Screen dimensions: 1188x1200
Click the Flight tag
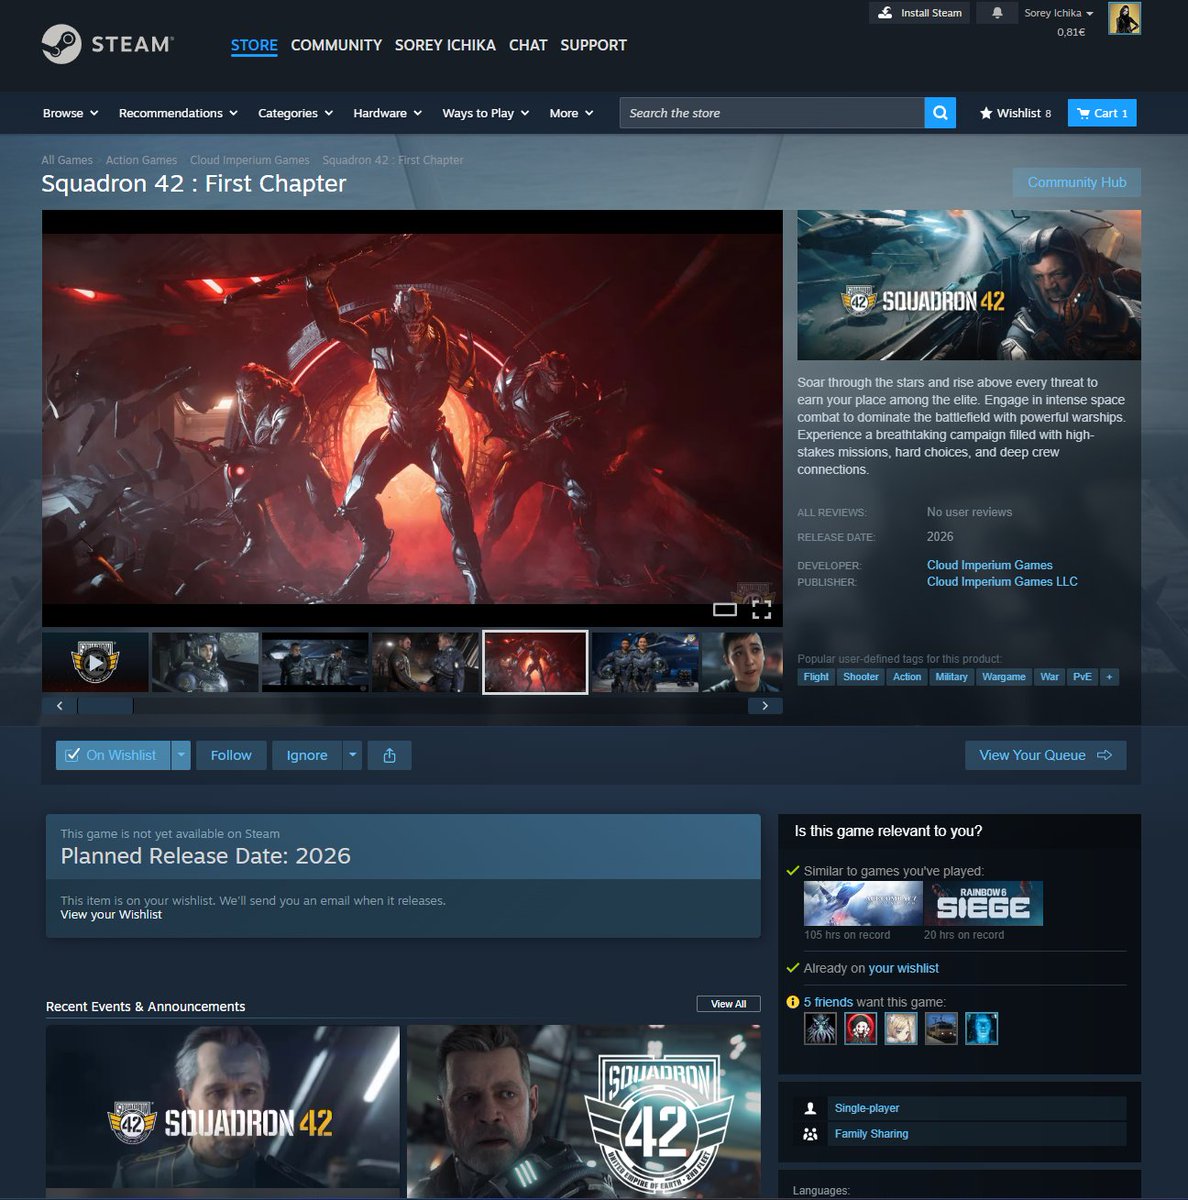pyautogui.click(x=816, y=677)
